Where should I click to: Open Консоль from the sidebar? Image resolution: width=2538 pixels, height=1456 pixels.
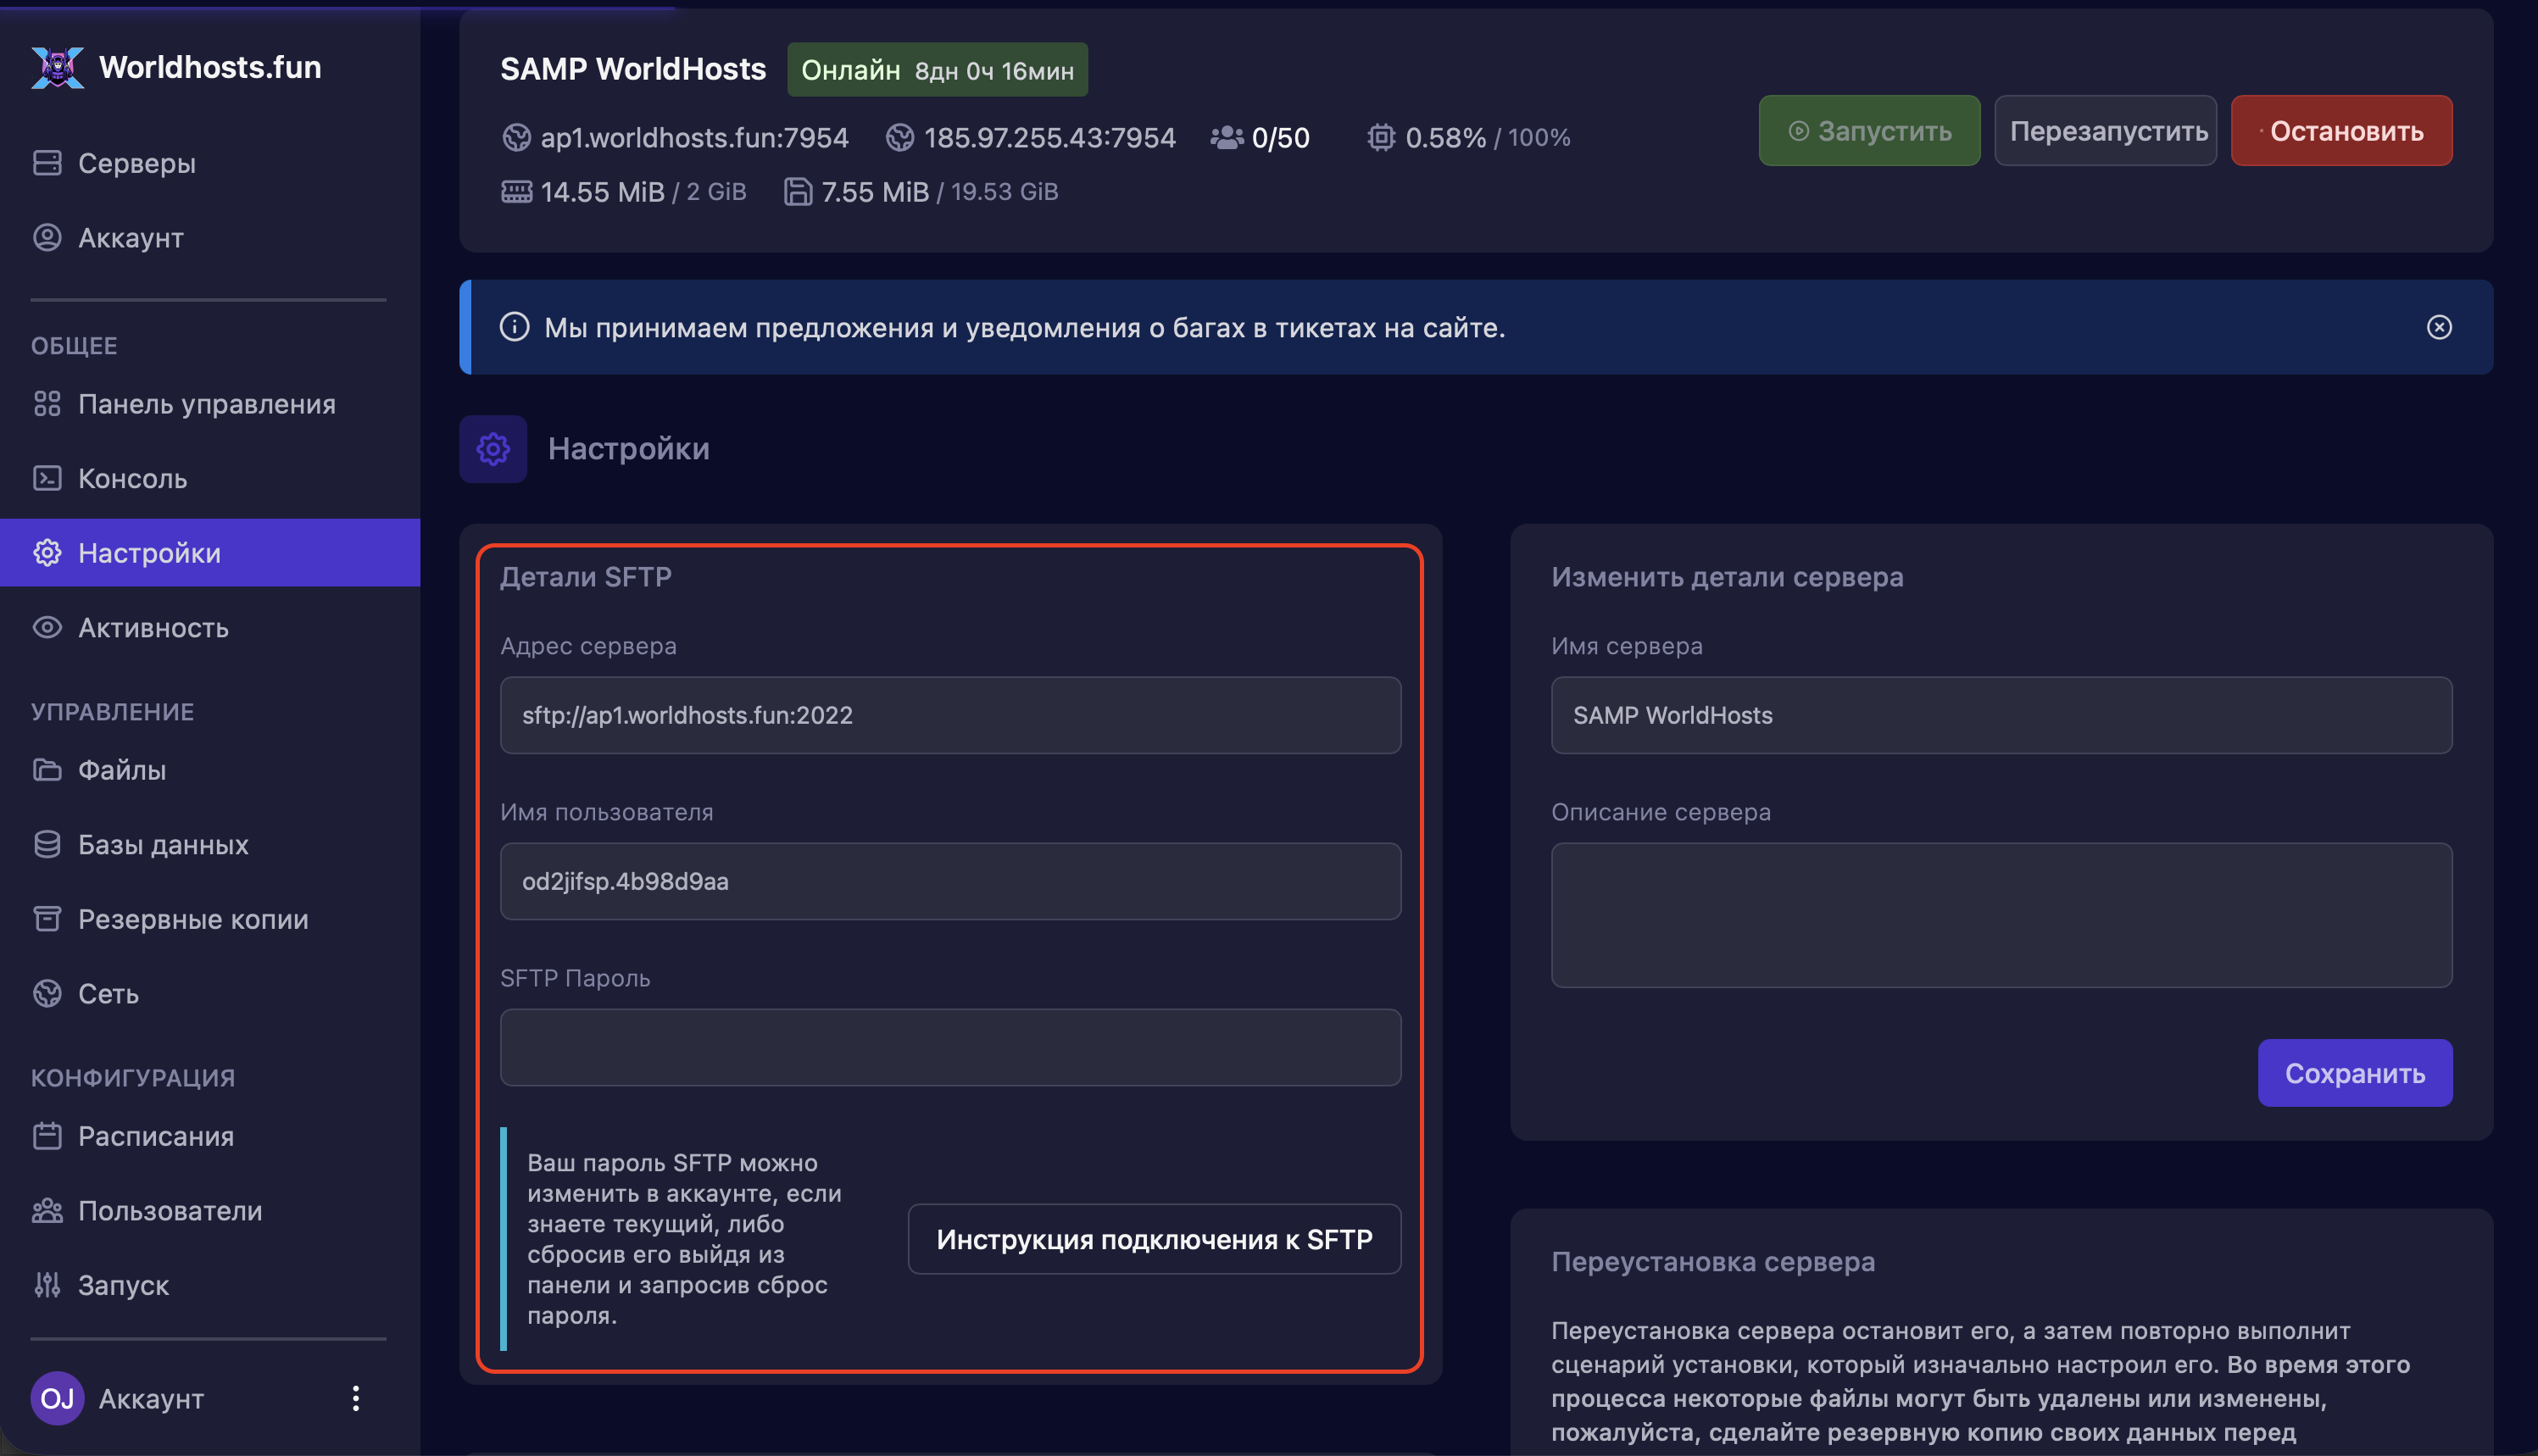[132, 478]
